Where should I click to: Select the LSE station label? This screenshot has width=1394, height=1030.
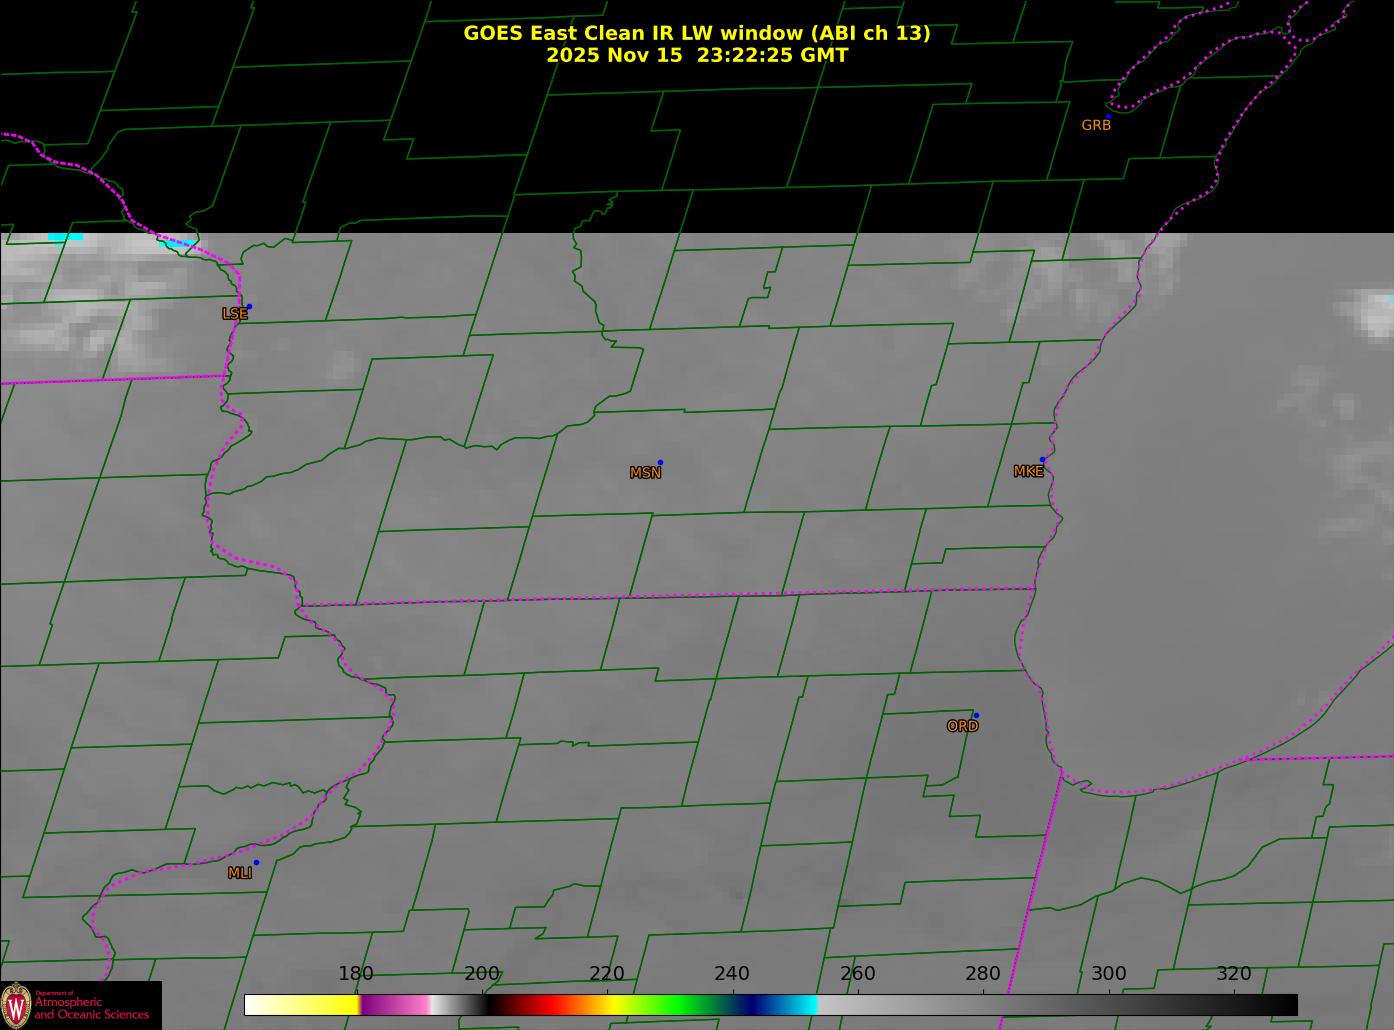point(234,314)
